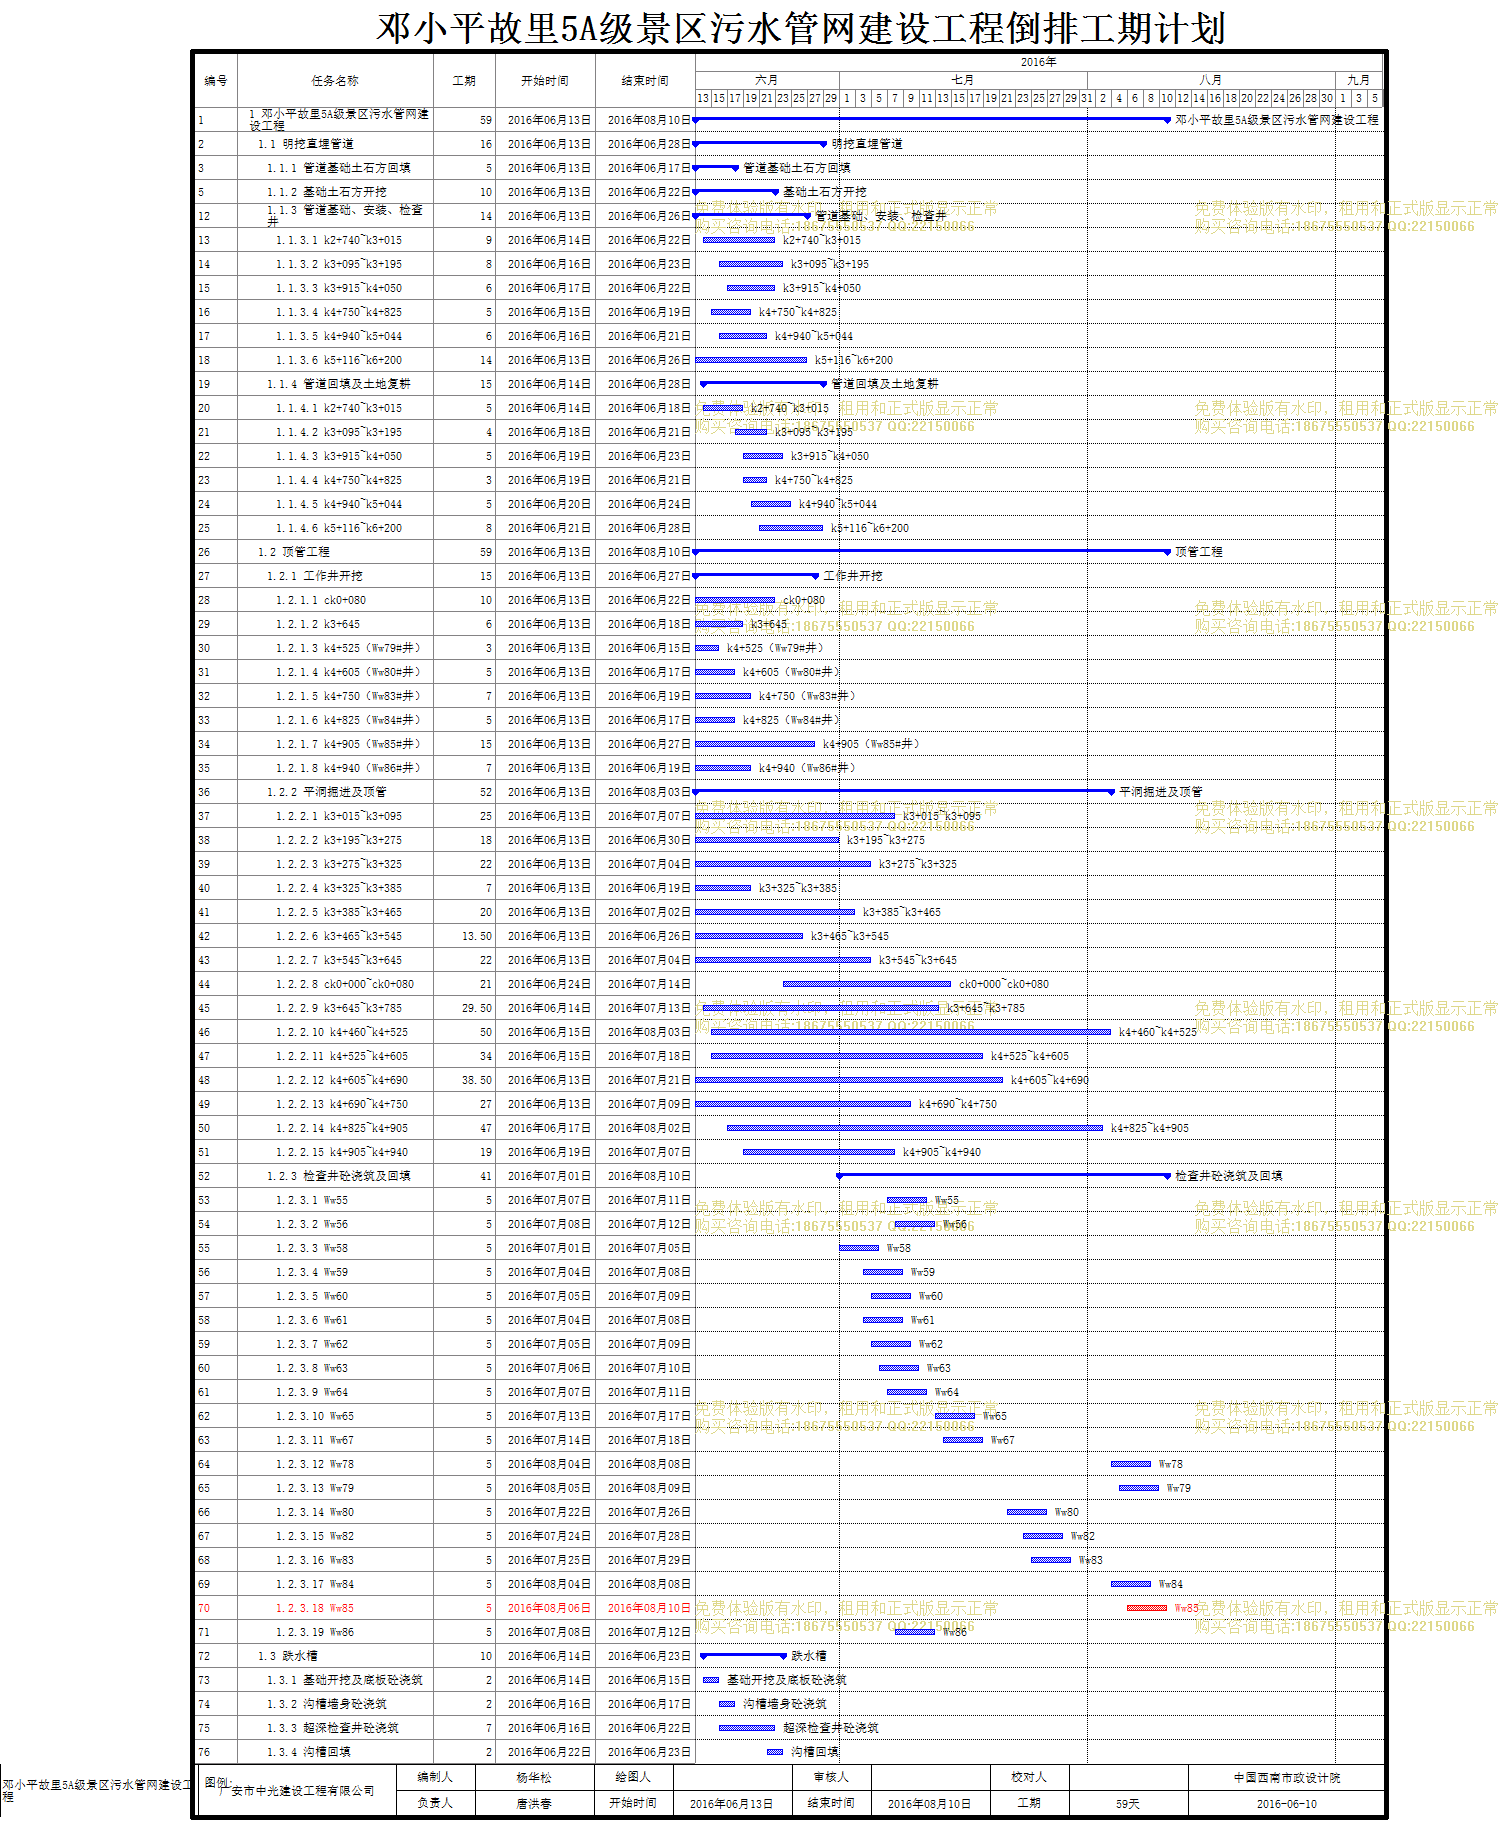Select the 编号 column header
1498x1826 pixels.
pos(216,81)
